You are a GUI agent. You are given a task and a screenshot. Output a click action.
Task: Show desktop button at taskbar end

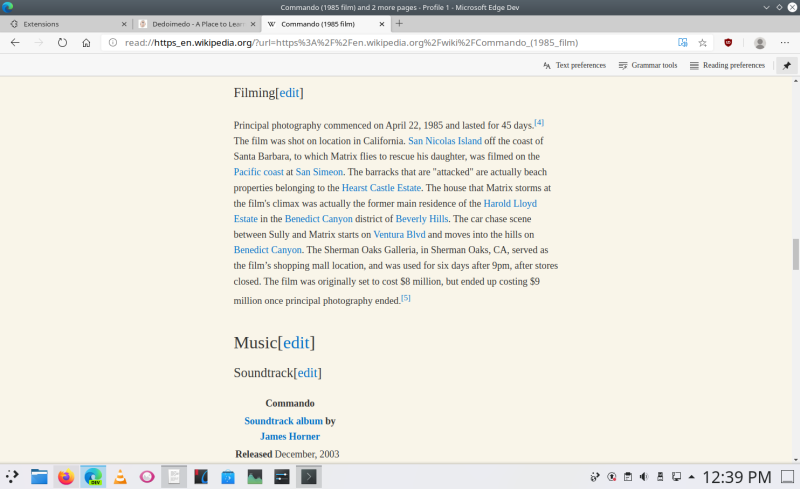point(788,477)
